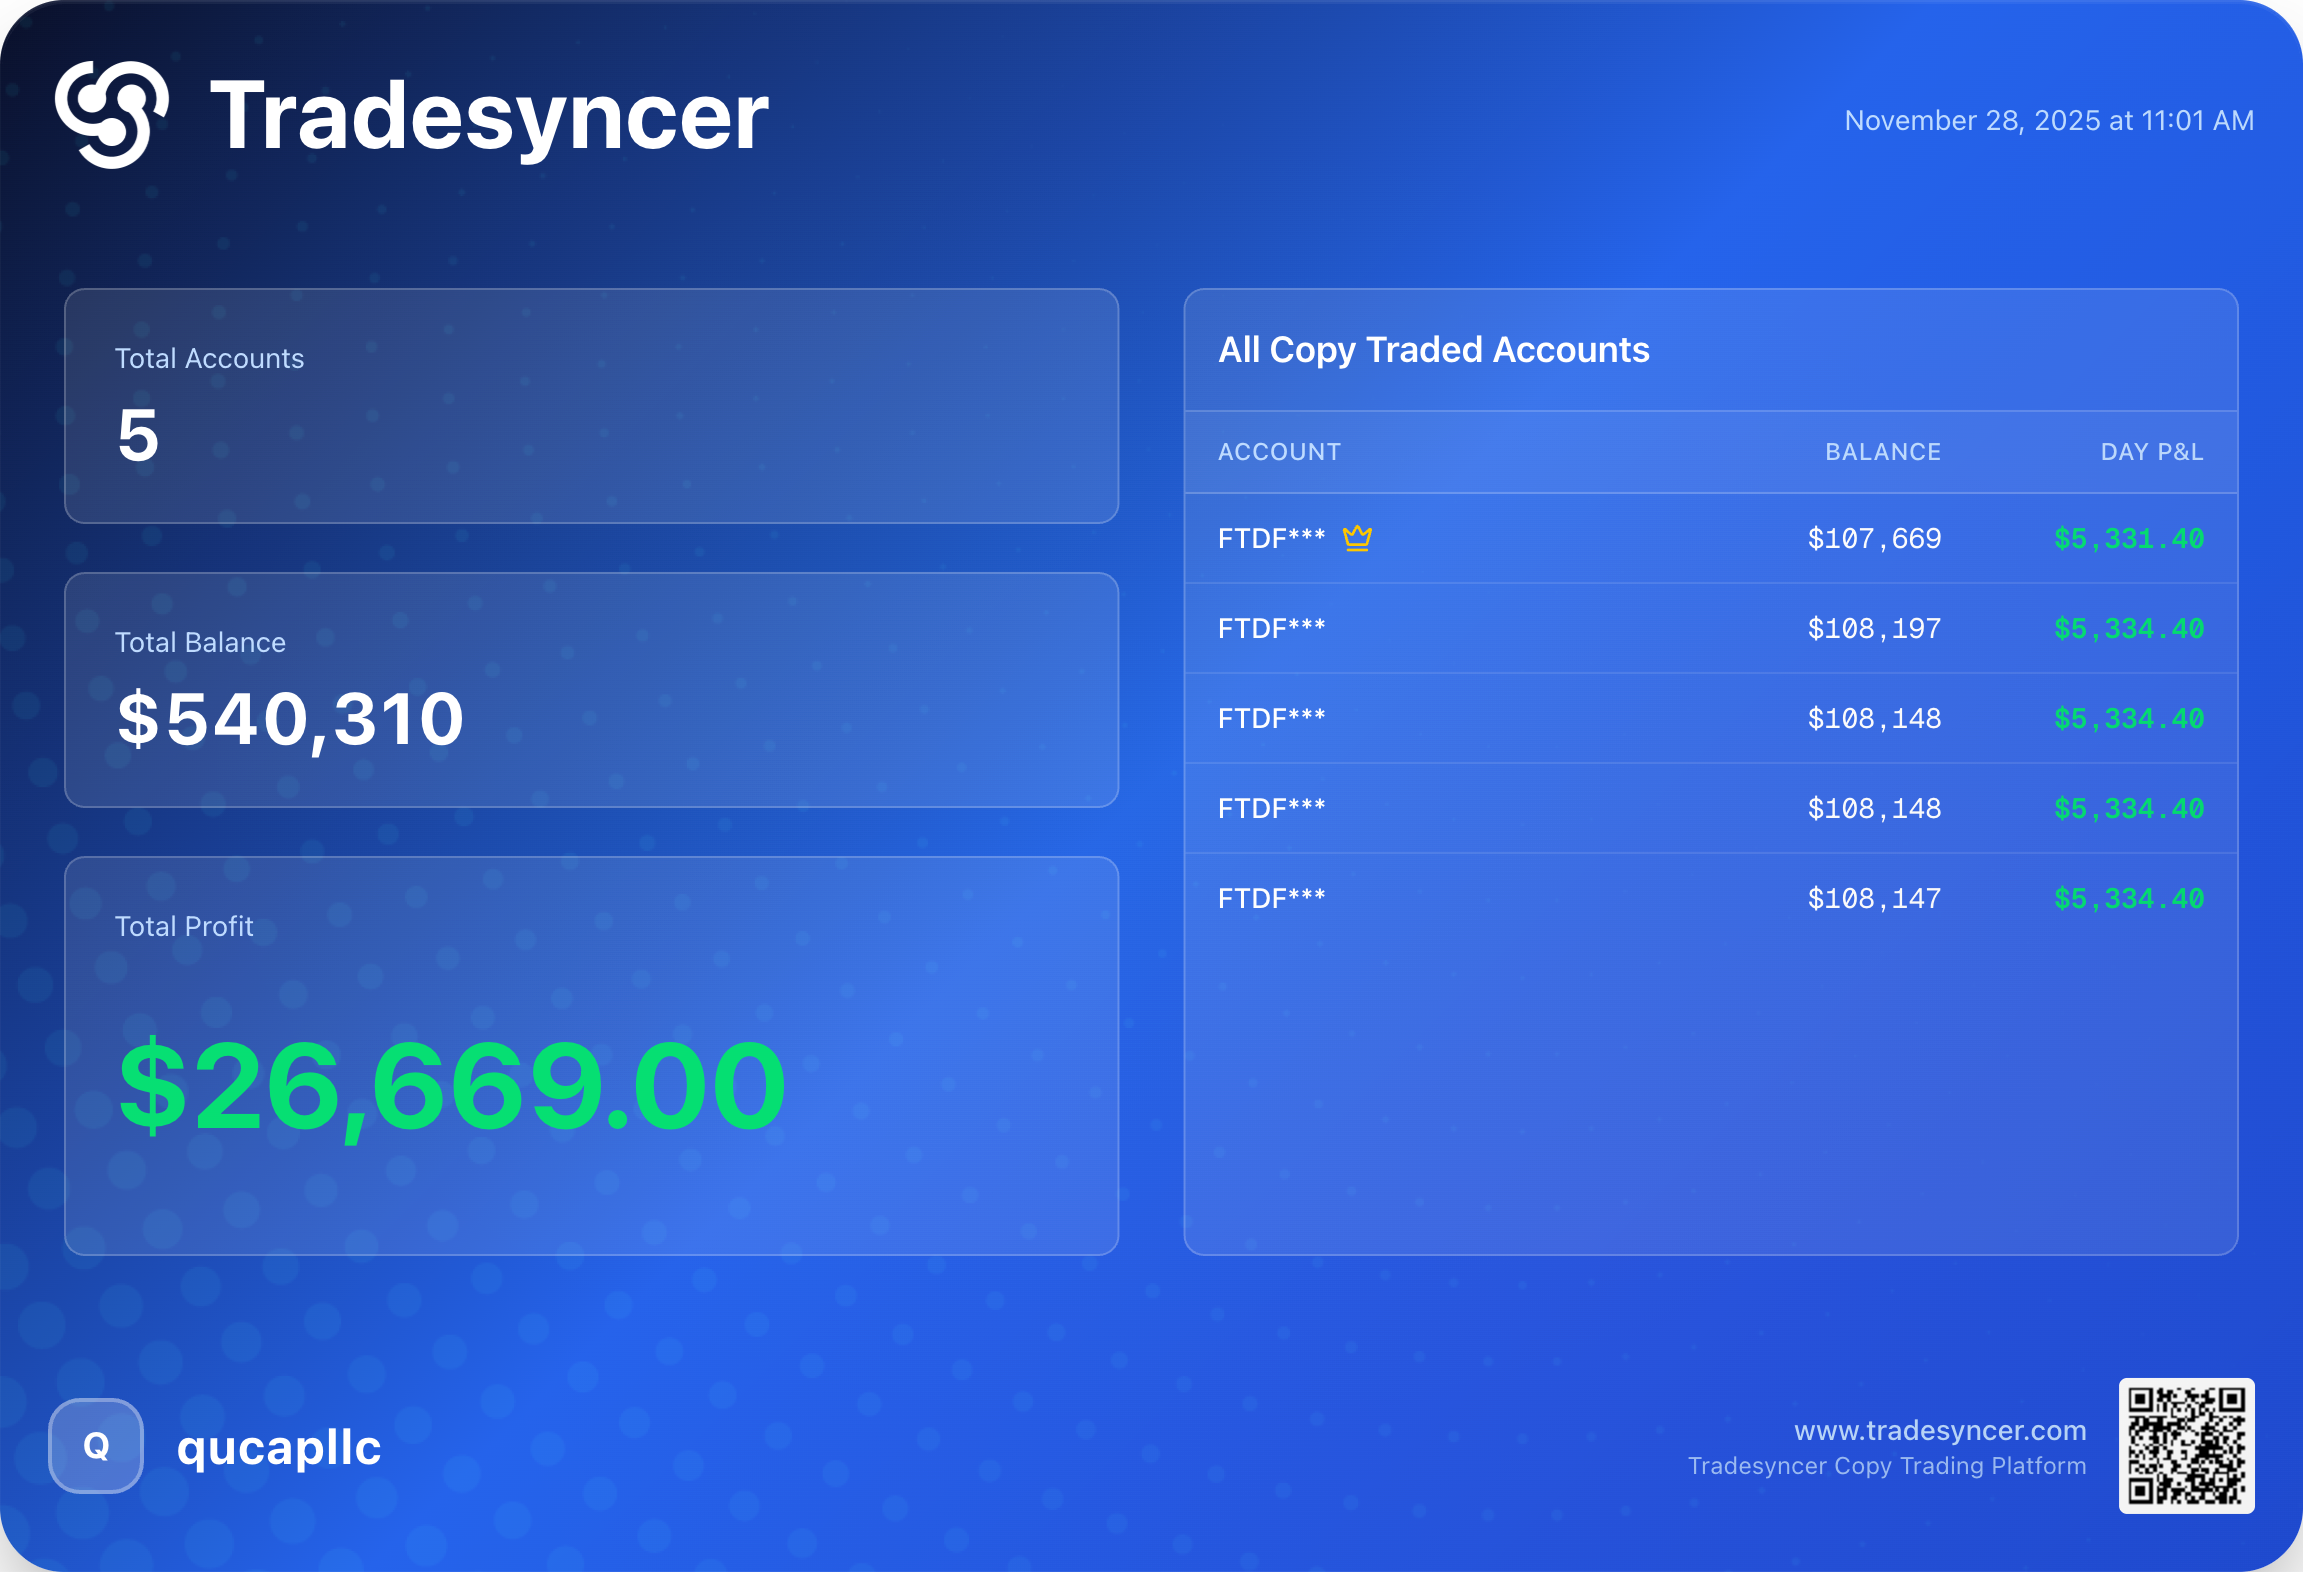
Task: Click the $26,669.00 total profit figure
Action: [452, 1086]
